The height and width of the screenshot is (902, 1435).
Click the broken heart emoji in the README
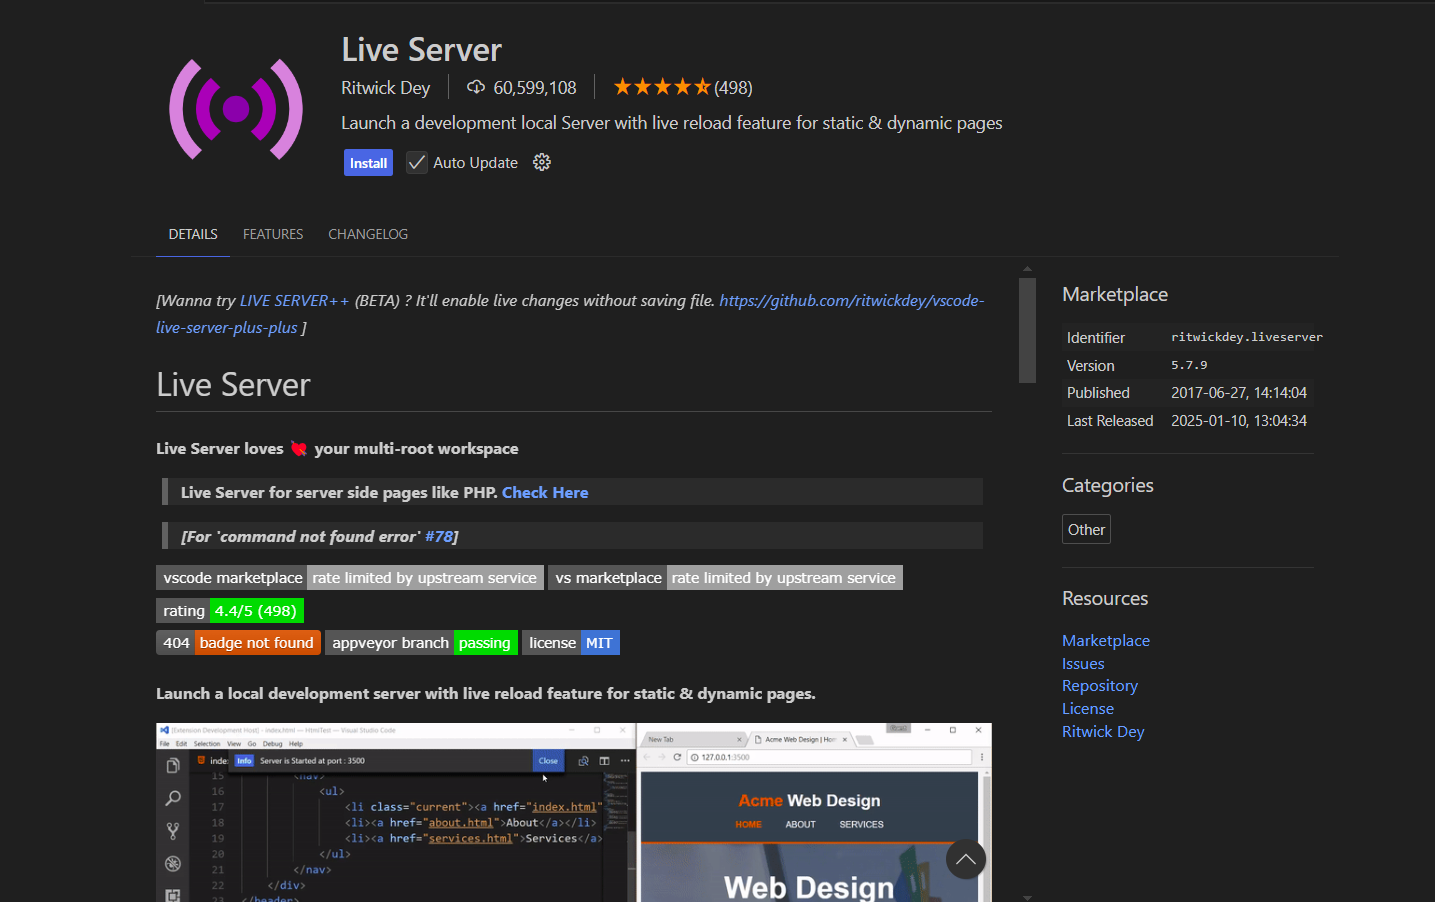point(299,448)
